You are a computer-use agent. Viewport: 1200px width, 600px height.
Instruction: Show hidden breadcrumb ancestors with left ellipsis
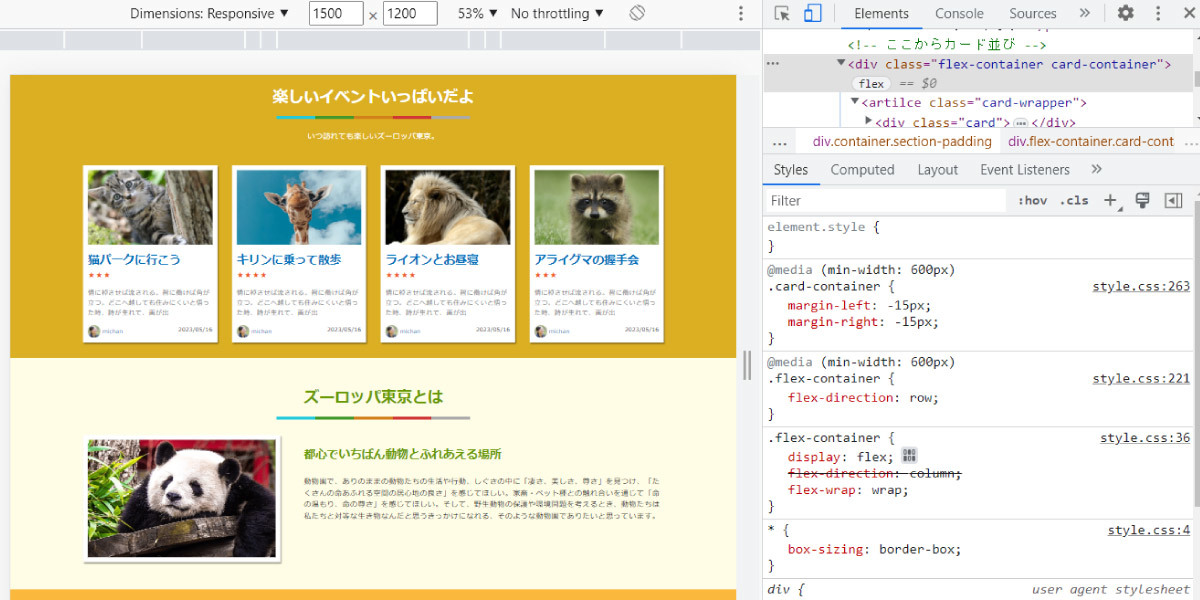780,142
